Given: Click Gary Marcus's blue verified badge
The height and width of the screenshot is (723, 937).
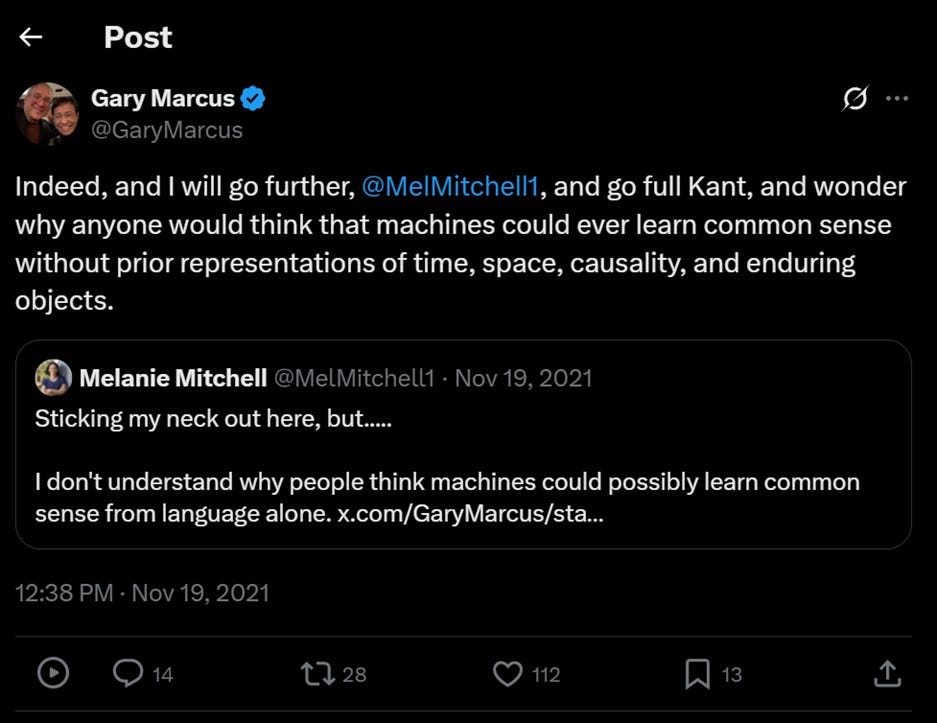Looking at the screenshot, I should pyautogui.click(x=255, y=98).
